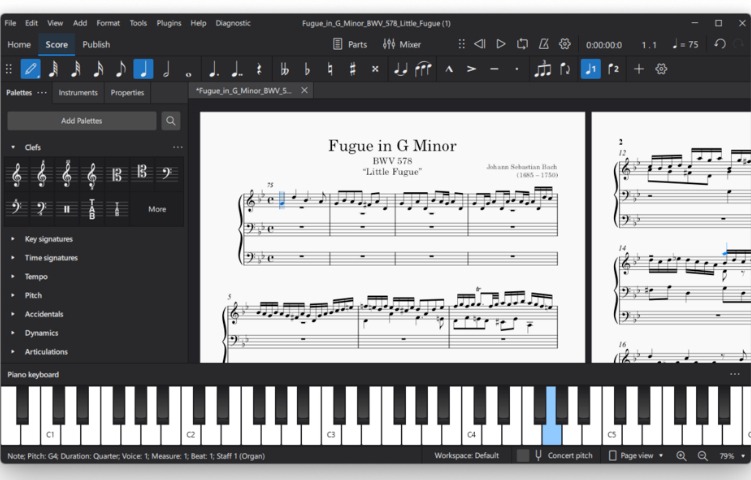Toggle the tie on selected note

point(400,69)
